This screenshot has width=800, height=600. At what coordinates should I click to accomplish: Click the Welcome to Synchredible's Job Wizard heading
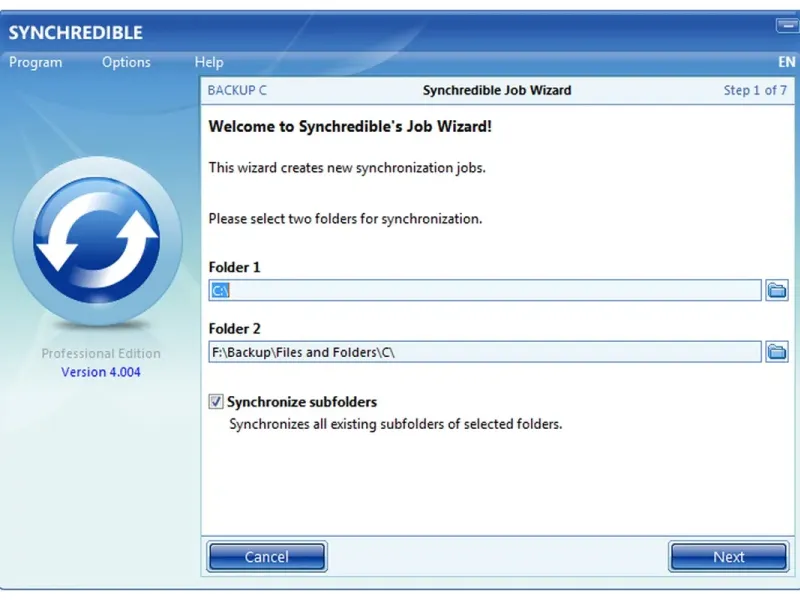click(350, 127)
